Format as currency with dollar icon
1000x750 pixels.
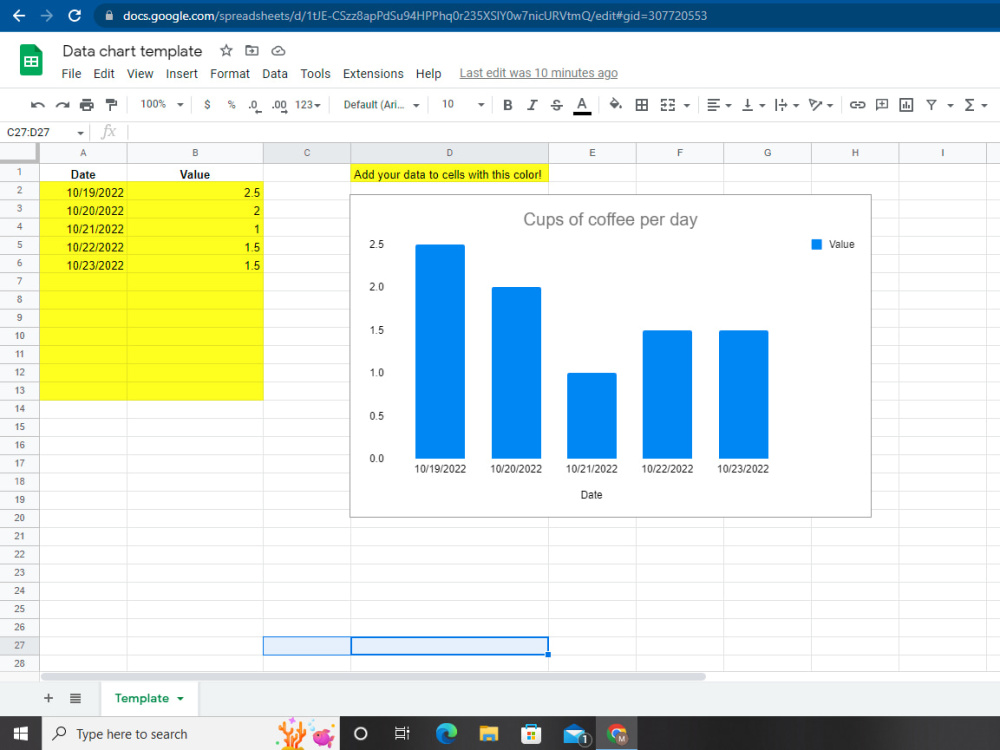tap(207, 105)
